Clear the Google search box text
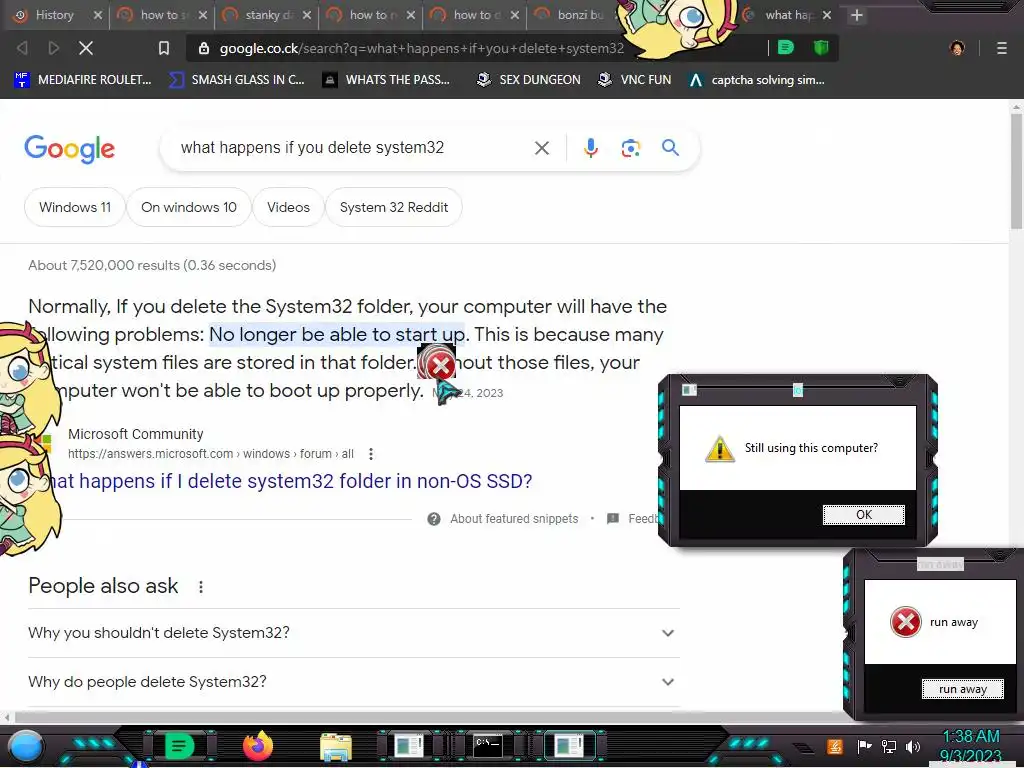1024x768 pixels. pos(541,148)
